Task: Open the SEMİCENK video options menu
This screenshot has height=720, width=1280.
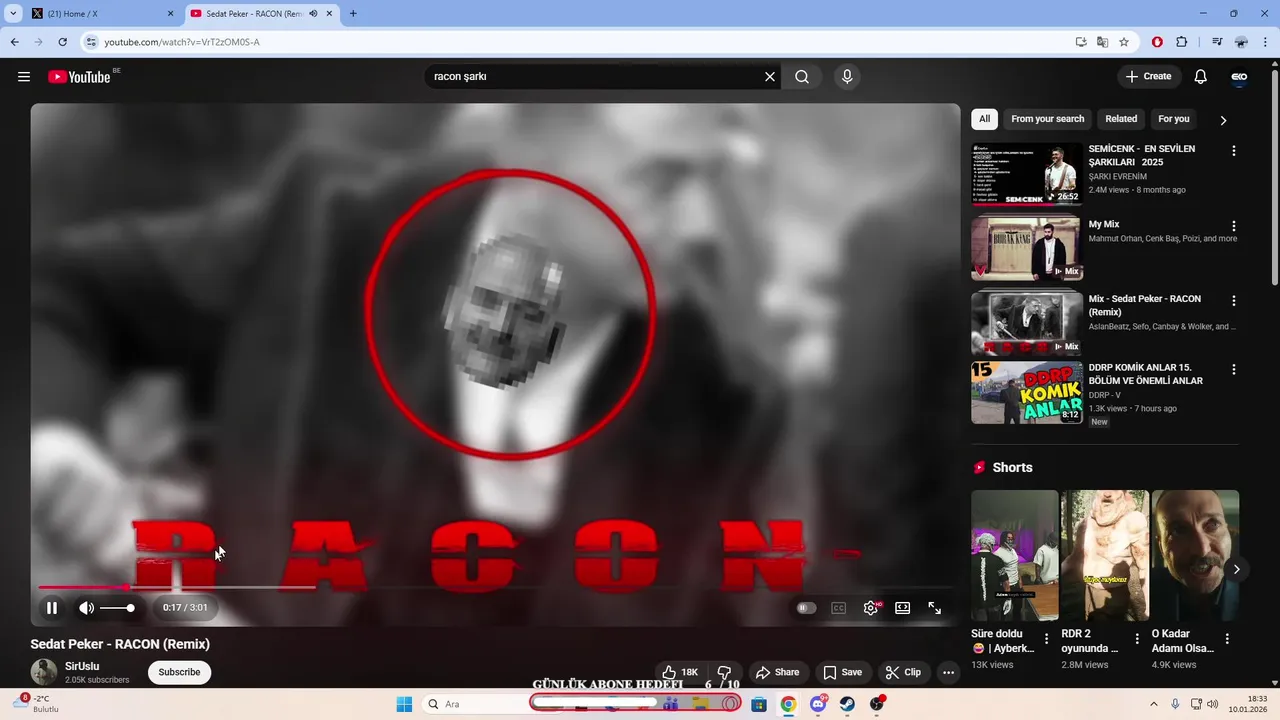Action: [x=1234, y=151]
